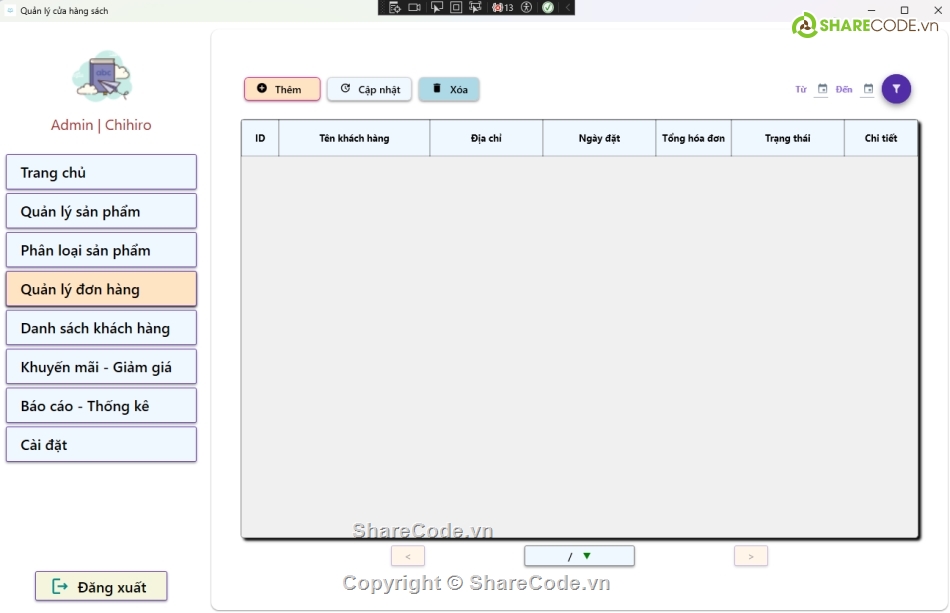Go to the next page of orders
The image size is (950, 613).
[751, 556]
